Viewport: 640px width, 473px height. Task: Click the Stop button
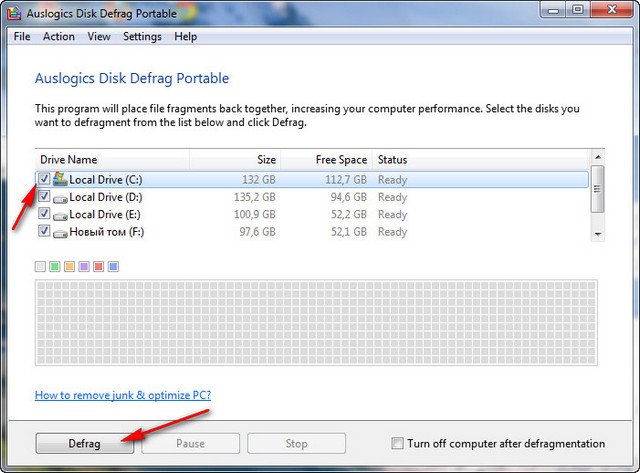coord(296,443)
